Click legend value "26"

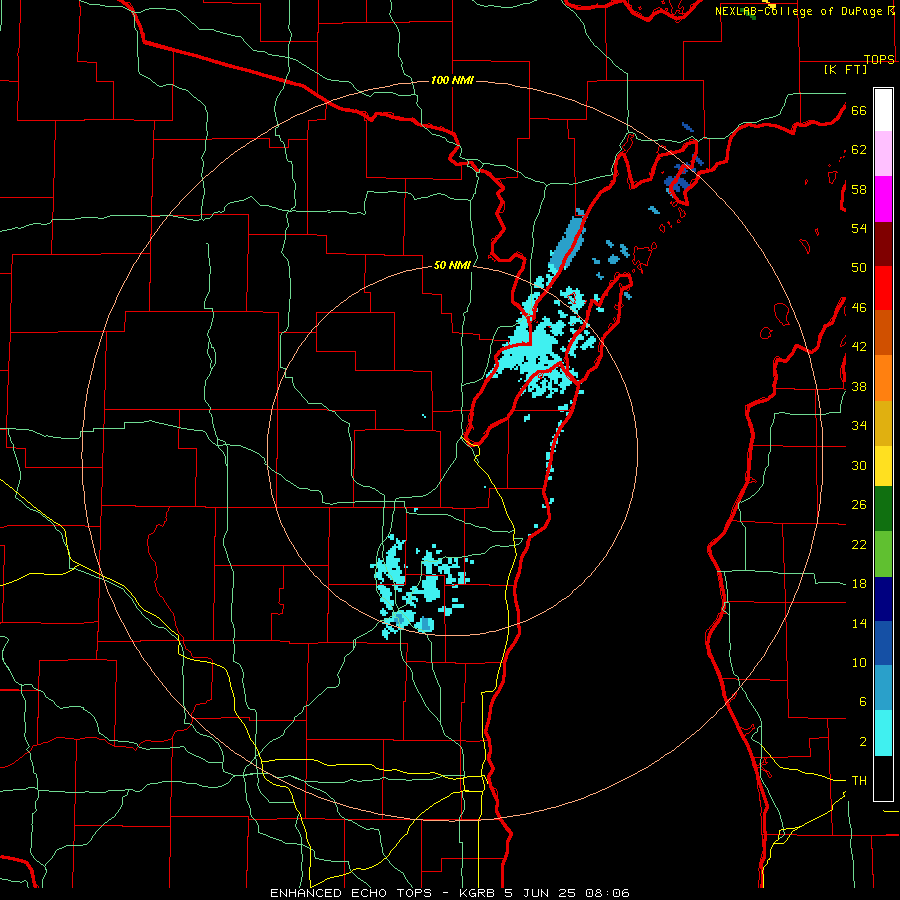(859, 505)
